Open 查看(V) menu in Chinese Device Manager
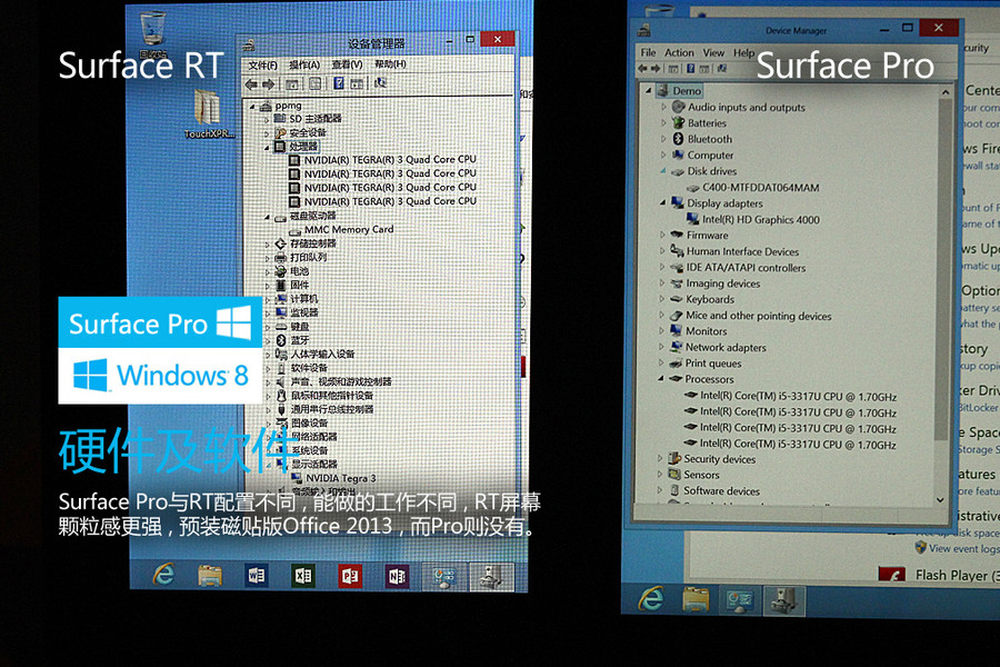This screenshot has height=667, width=1000. [346, 64]
